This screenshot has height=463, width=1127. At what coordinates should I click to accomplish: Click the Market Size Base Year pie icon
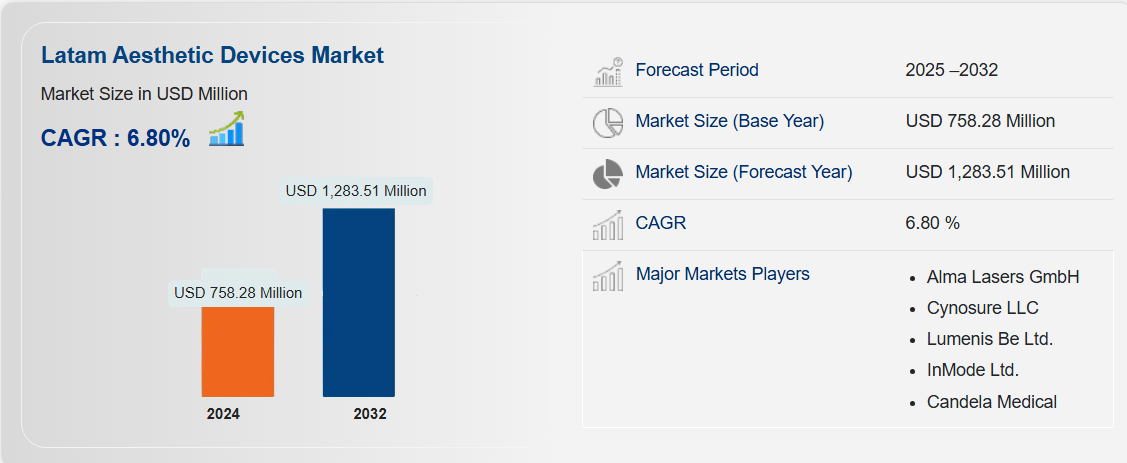[x=608, y=122]
